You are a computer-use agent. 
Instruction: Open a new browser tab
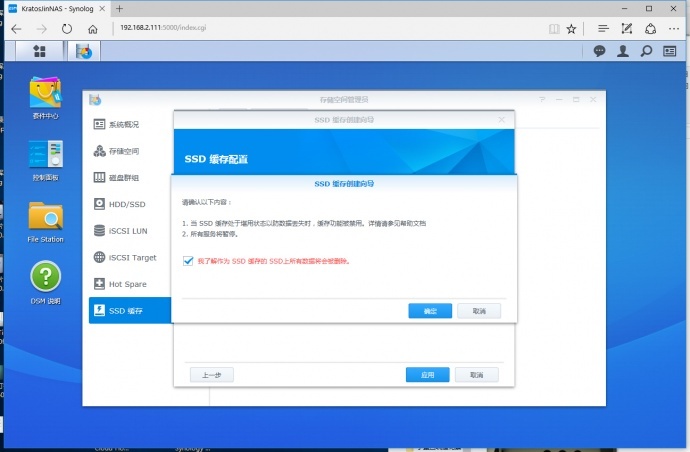[x=119, y=8]
